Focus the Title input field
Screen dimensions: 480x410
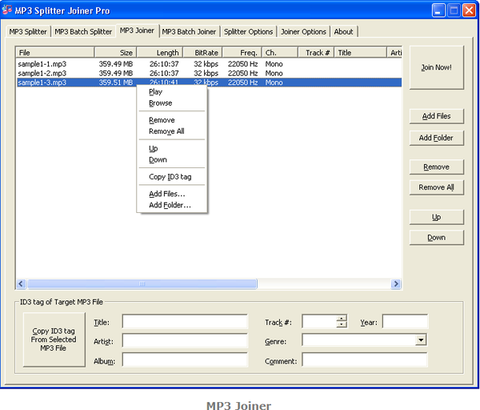tap(185, 322)
